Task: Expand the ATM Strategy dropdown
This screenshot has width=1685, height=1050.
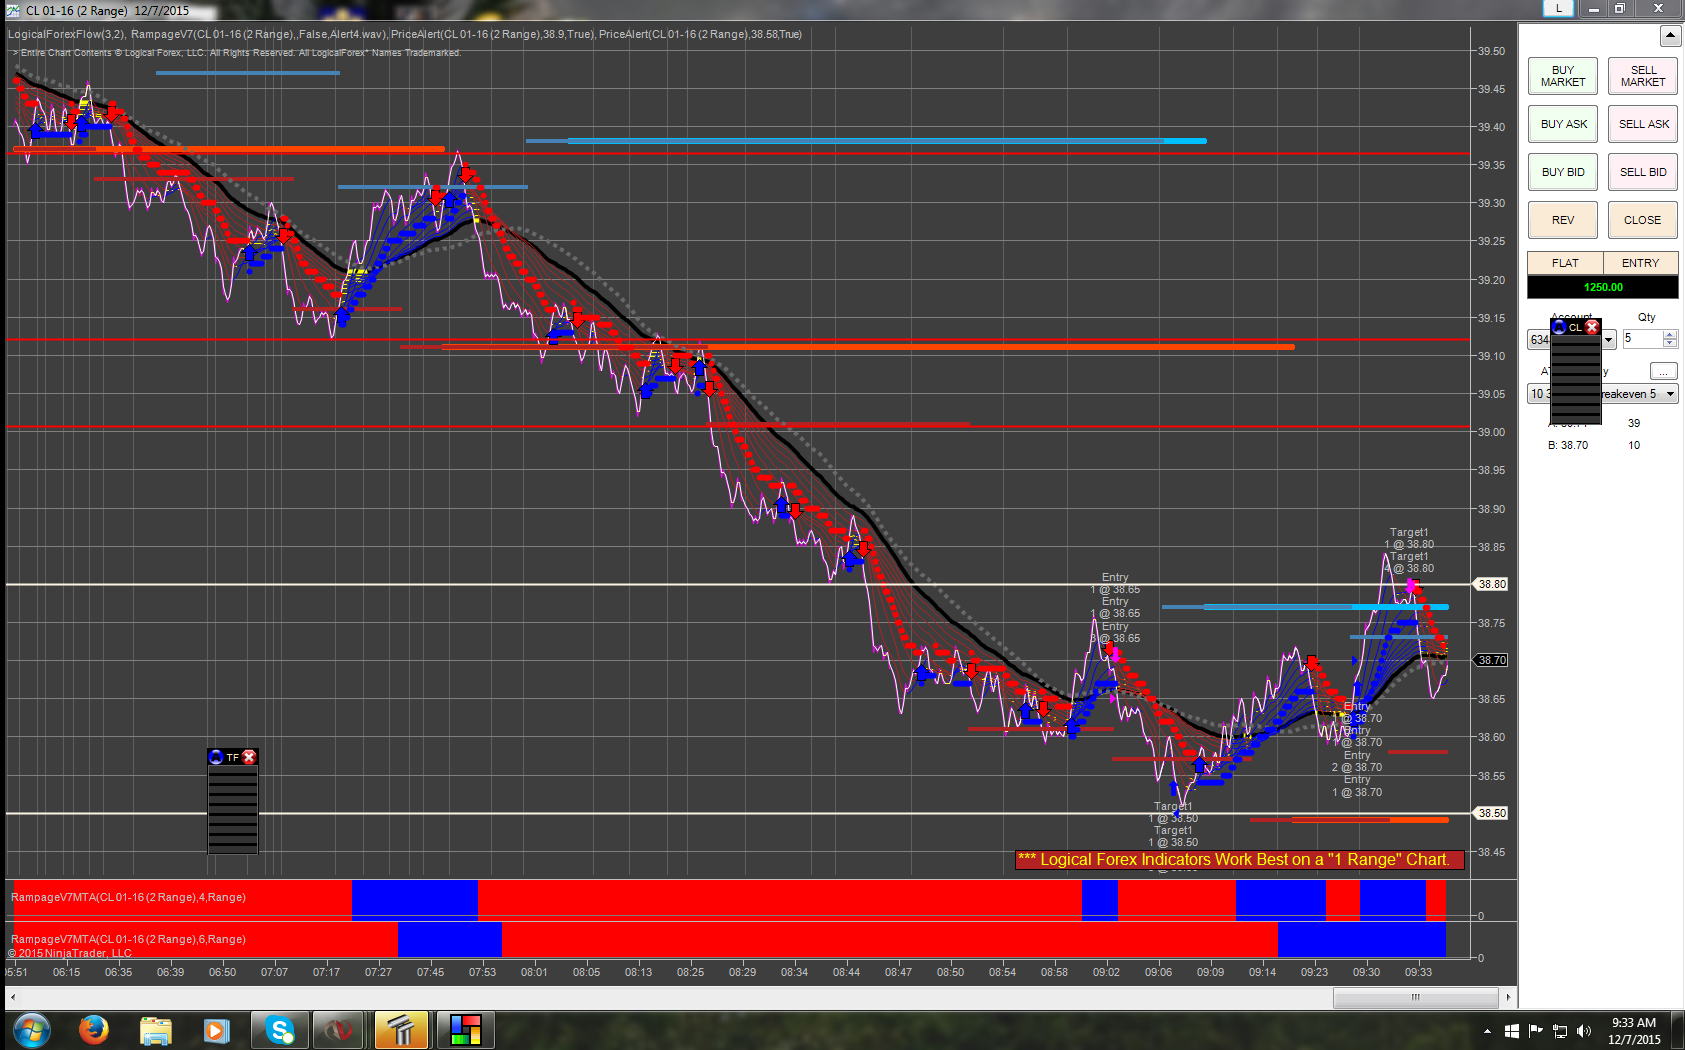Action: coord(1670,394)
